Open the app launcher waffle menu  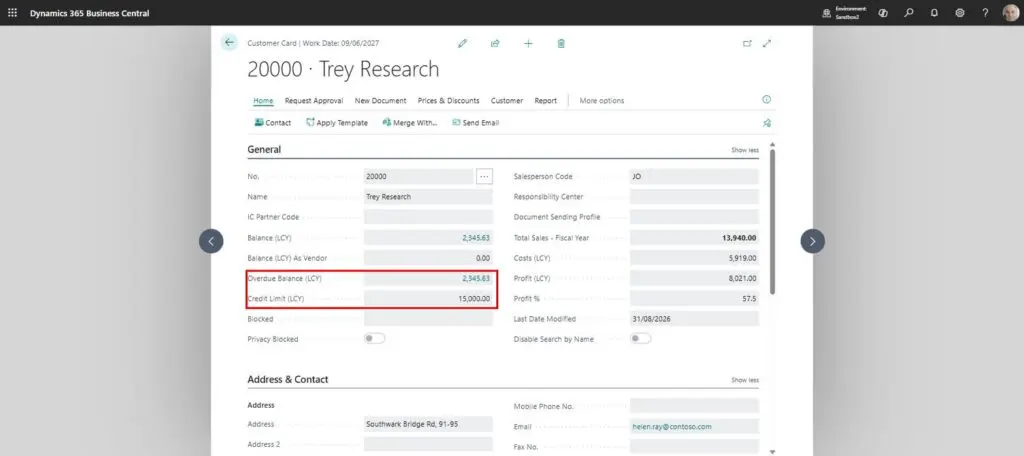click(x=12, y=13)
